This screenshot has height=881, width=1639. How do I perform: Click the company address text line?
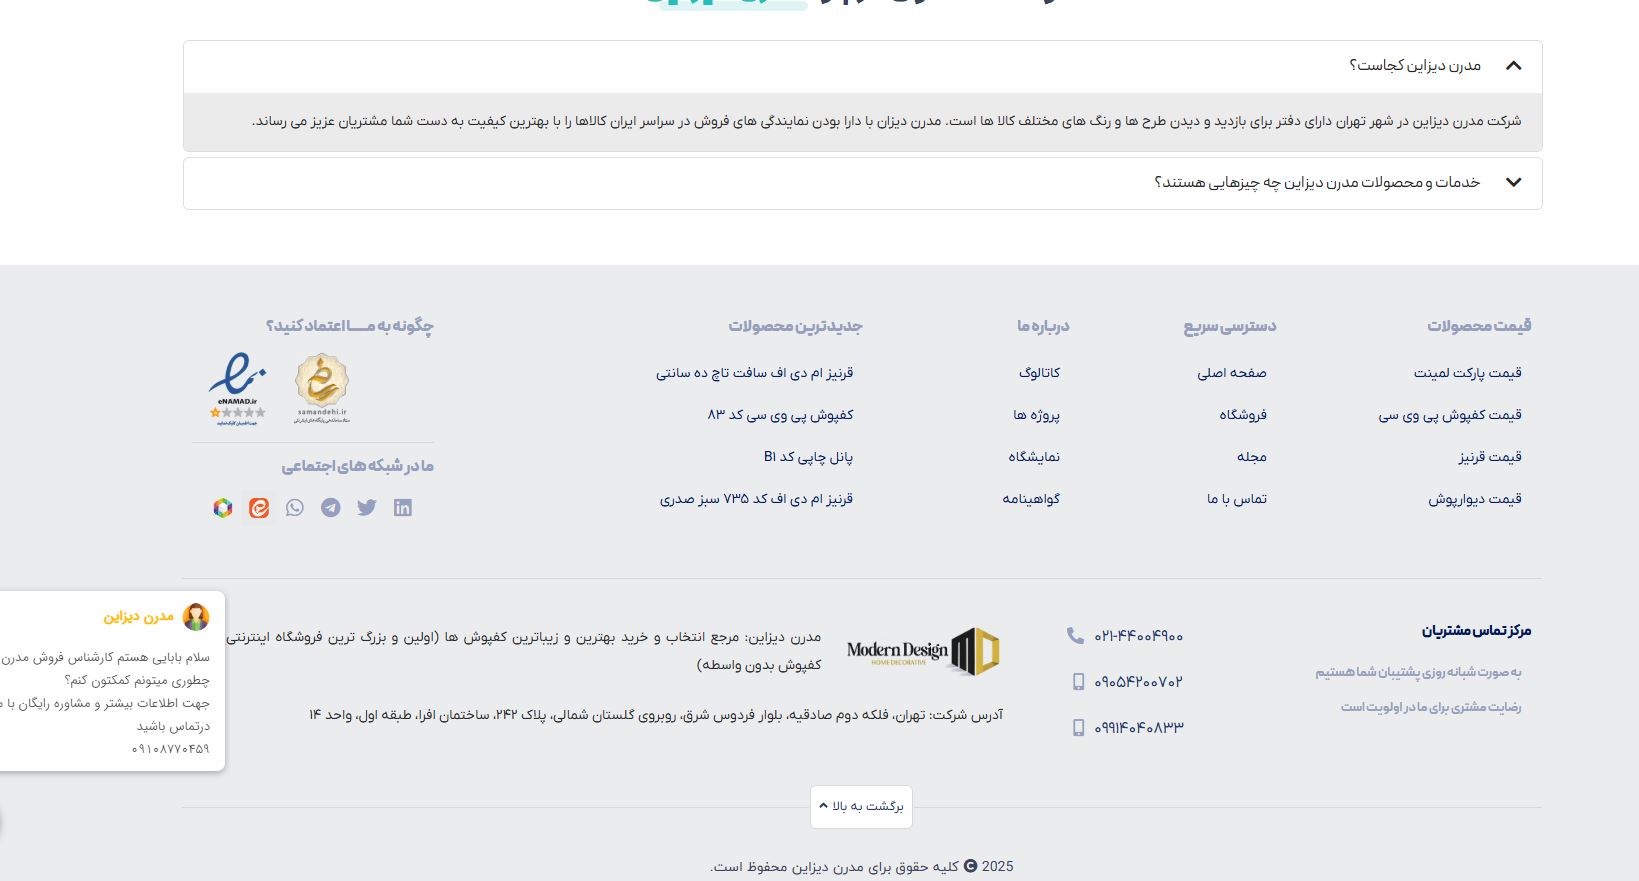coord(656,715)
